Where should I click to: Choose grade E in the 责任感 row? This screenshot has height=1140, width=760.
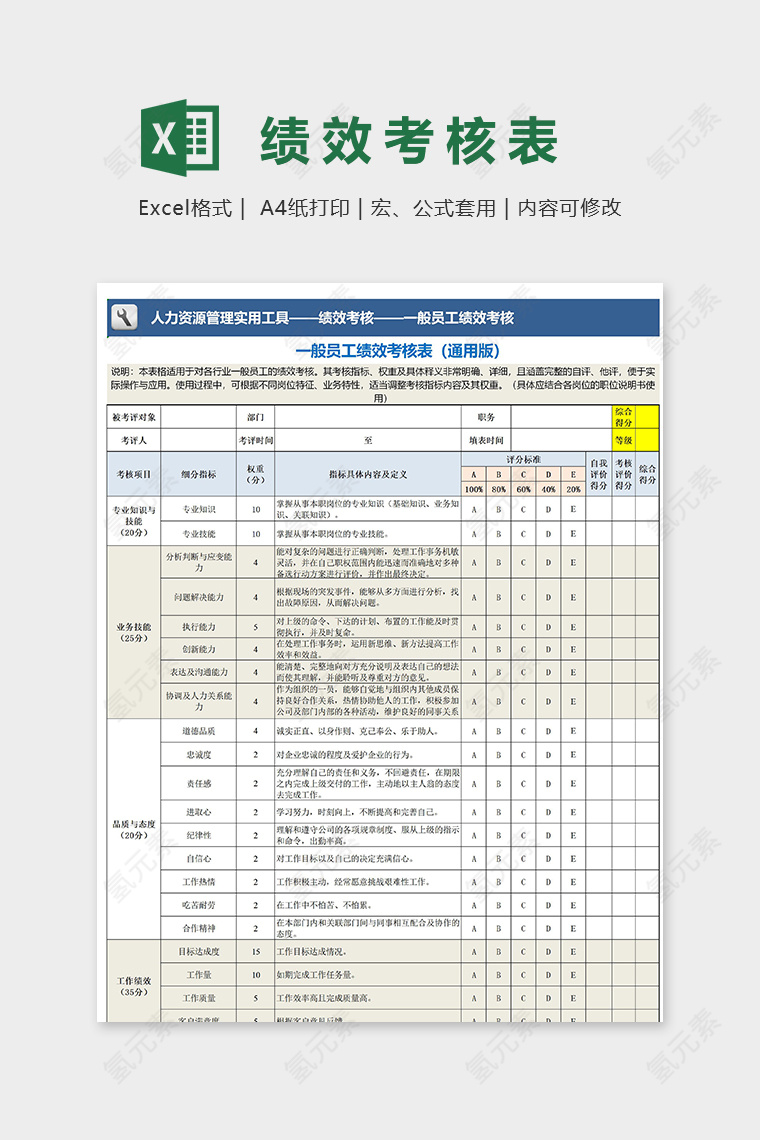coord(574,783)
